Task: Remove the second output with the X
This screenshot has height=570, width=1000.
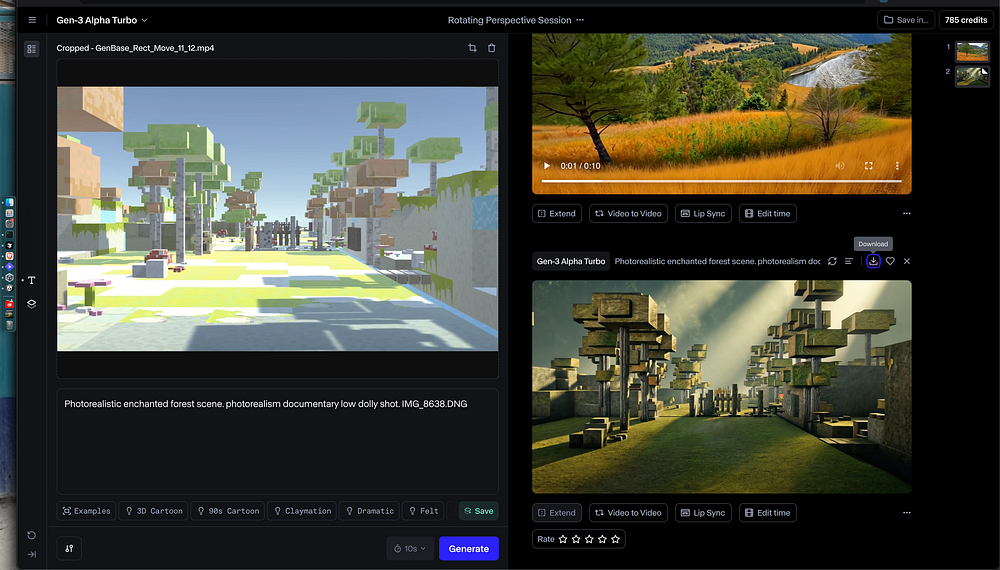Action: tap(907, 261)
